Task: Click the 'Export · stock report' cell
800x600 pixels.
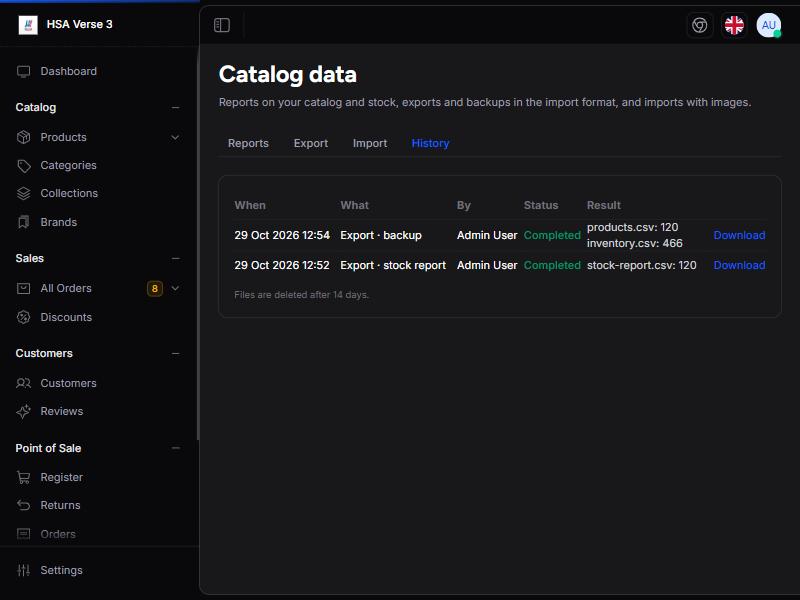Action: [393, 265]
